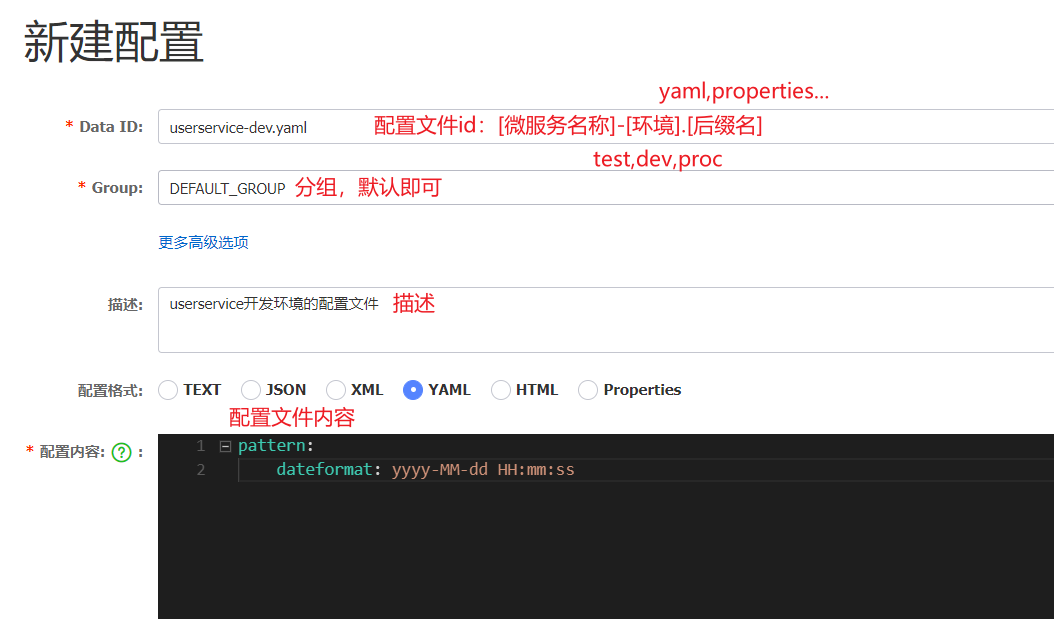The image size is (1054, 619).
Task: Click the help icon beside 配置内容
Action: (x=121, y=452)
